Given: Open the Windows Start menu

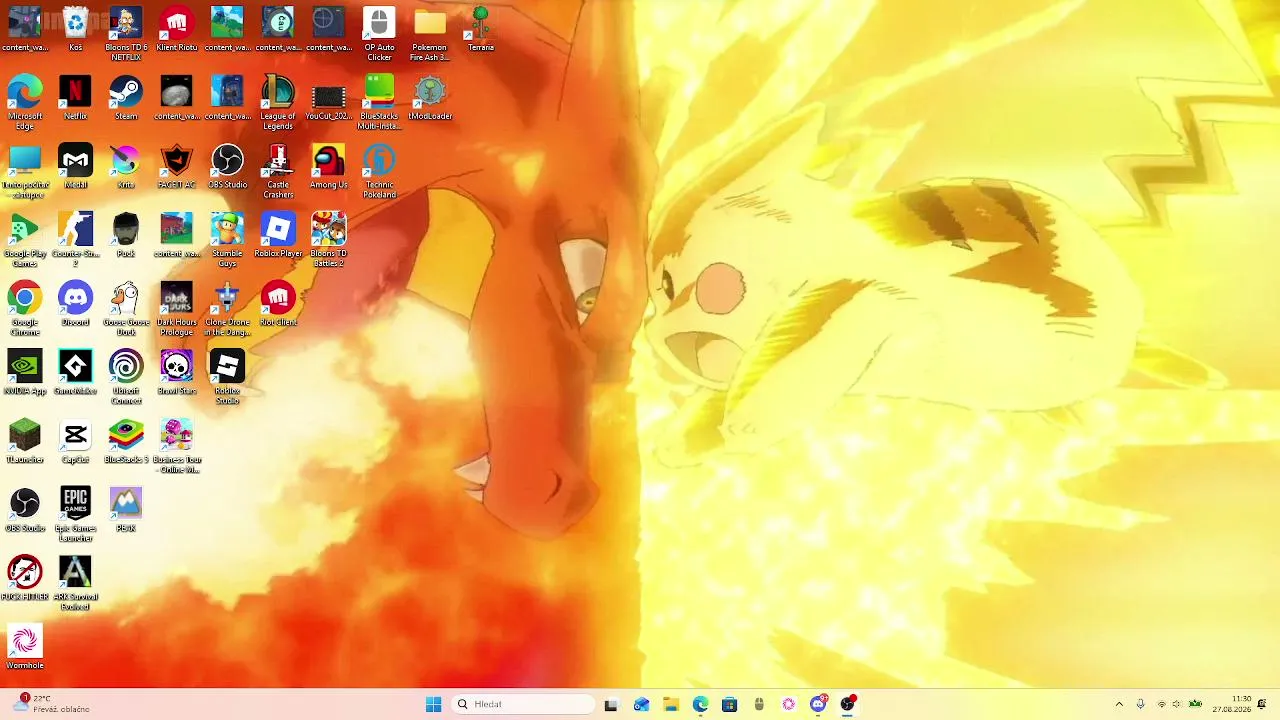Looking at the screenshot, I should click(x=433, y=705).
